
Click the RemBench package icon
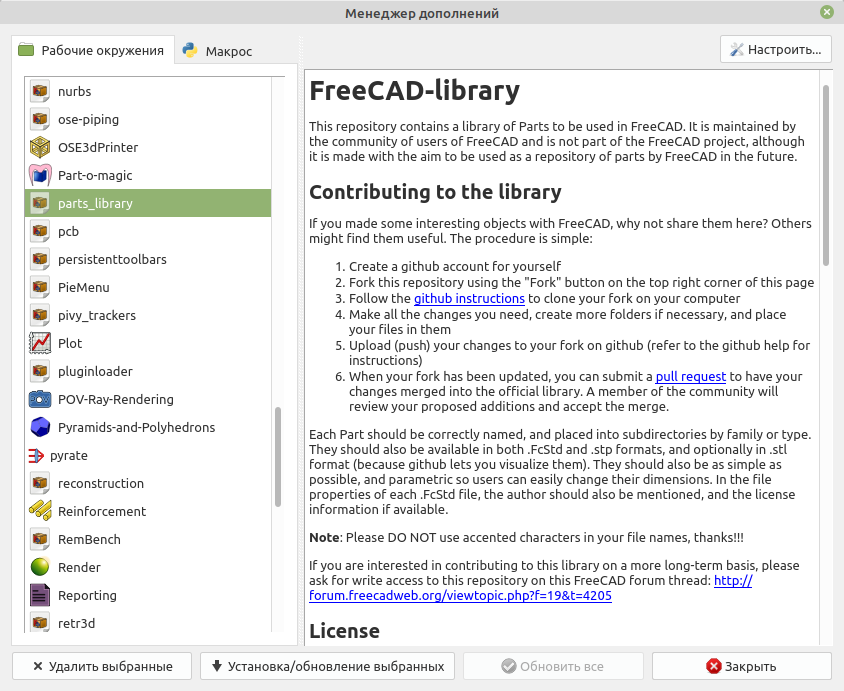pos(40,539)
